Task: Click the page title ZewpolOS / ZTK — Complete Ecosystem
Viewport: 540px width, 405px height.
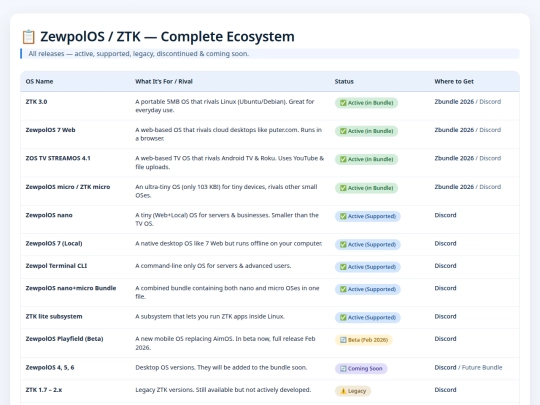Action: click(x=167, y=37)
